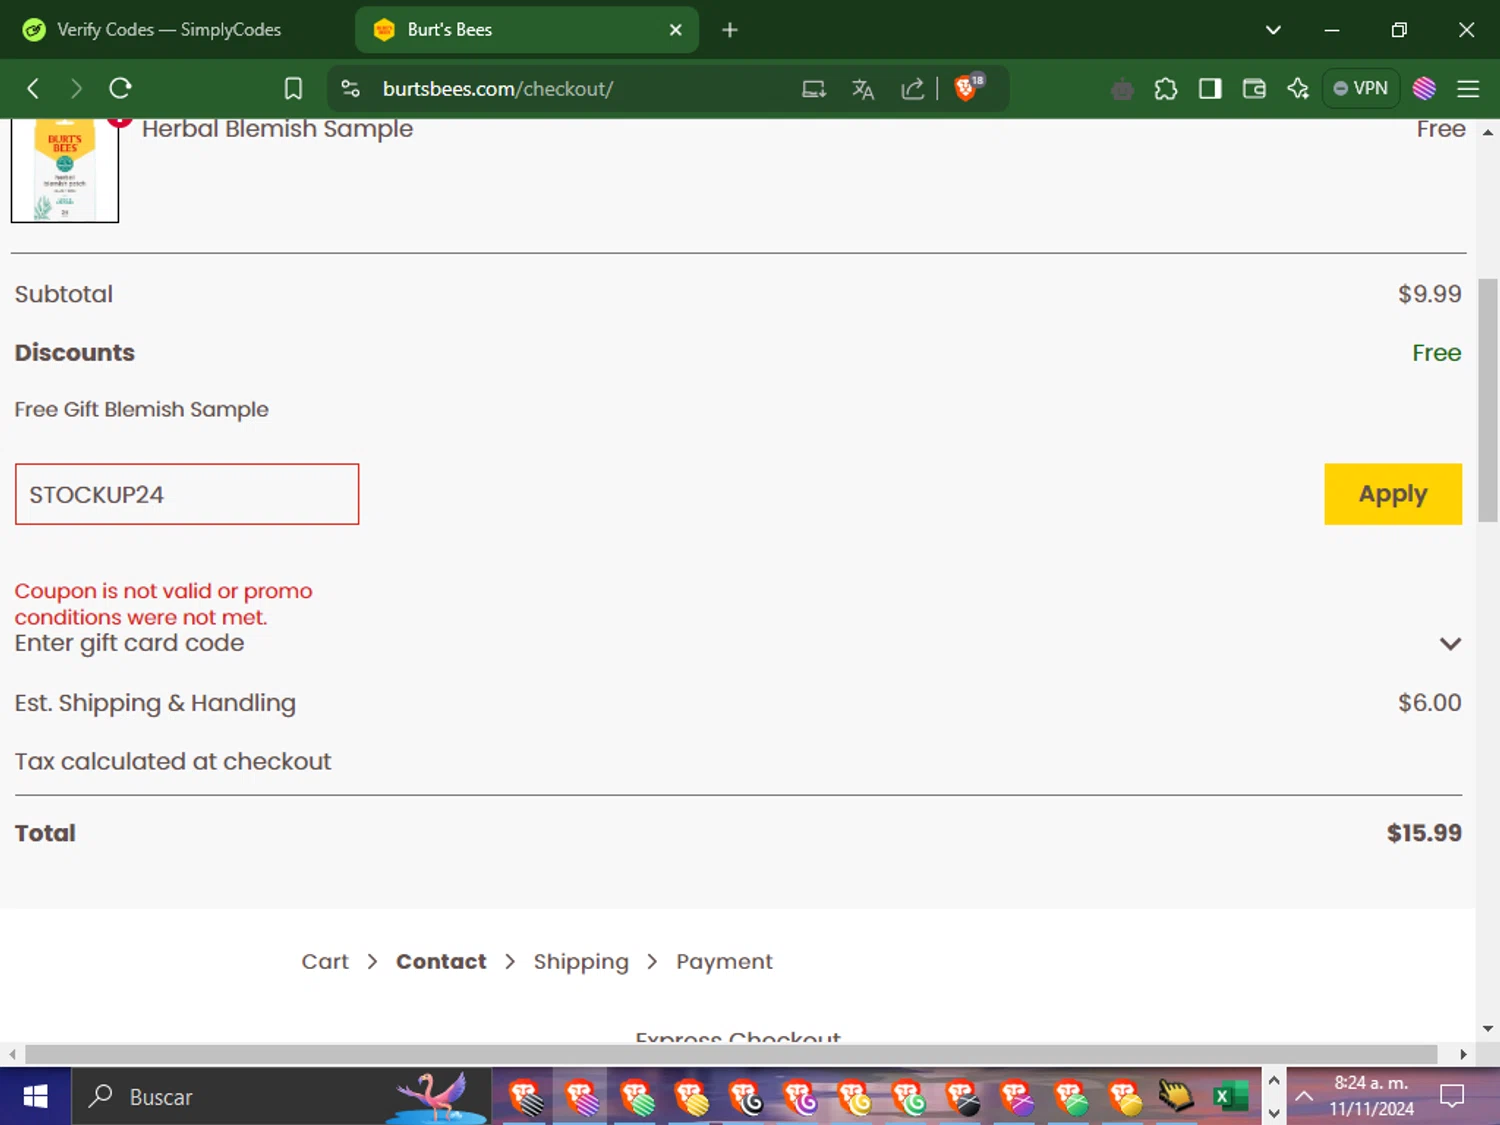Open the browser main menu
The image size is (1500, 1125).
tap(1468, 89)
